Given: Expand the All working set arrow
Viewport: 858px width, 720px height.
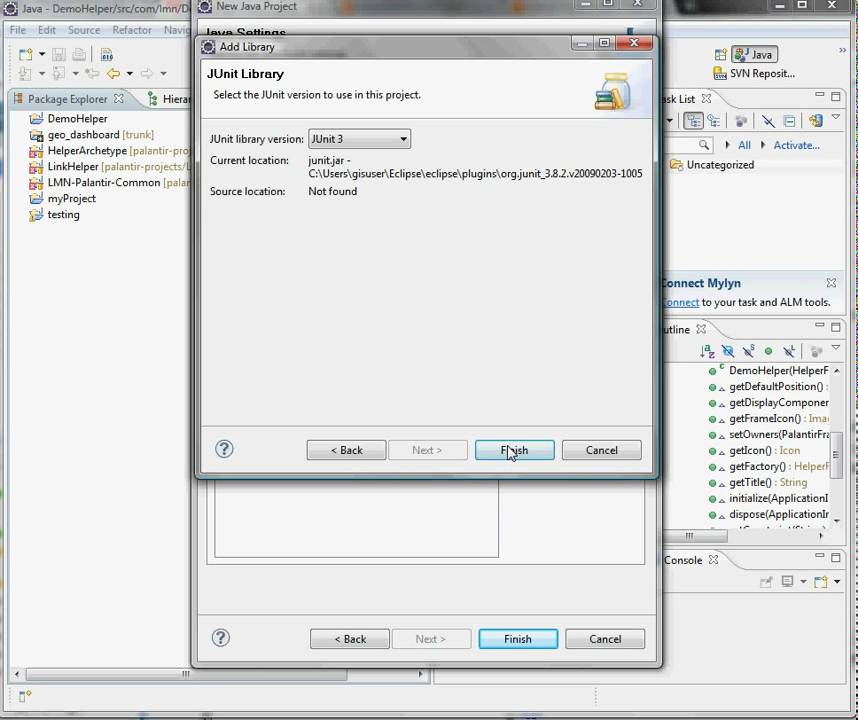Looking at the screenshot, I should tap(728, 145).
